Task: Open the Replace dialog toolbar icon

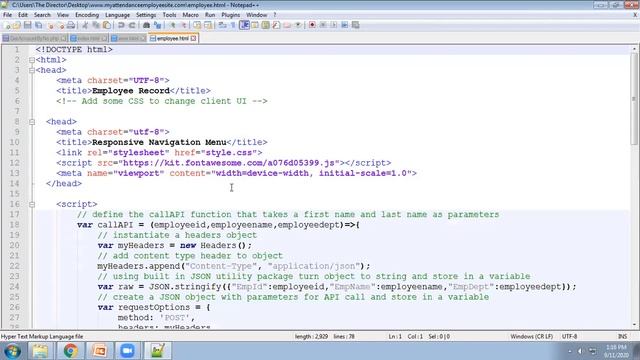Action: pos(158,25)
